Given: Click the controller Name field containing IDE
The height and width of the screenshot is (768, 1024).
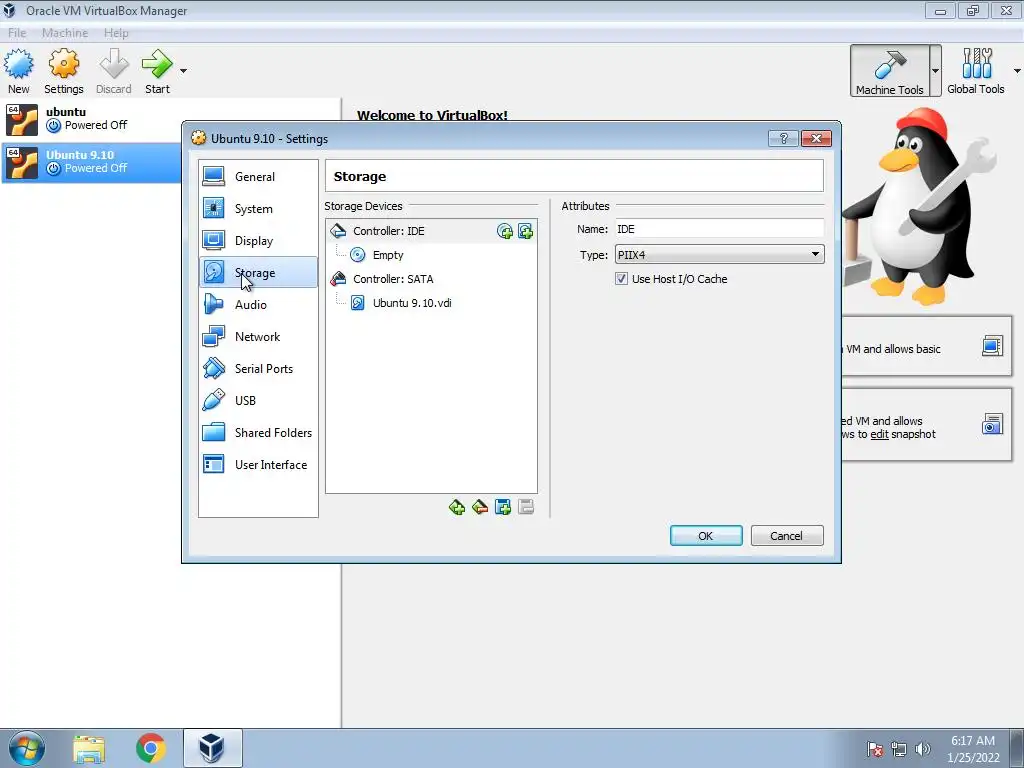Looking at the screenshot, I should click(719, 229).
